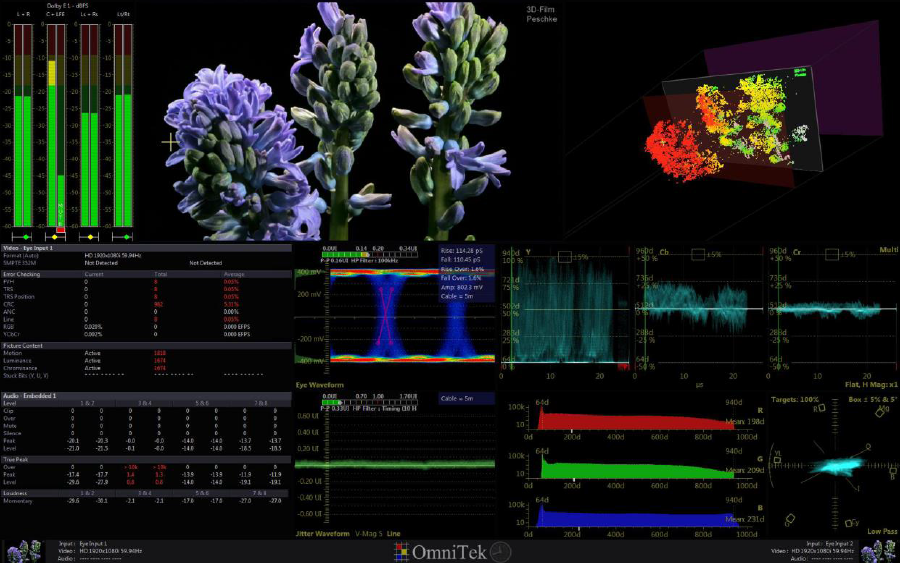Image resolution: width=900 pixels, height=563 pixels.
Task: Click the ±5% box on Cb waveform
Action: click(x=698, y=254)
